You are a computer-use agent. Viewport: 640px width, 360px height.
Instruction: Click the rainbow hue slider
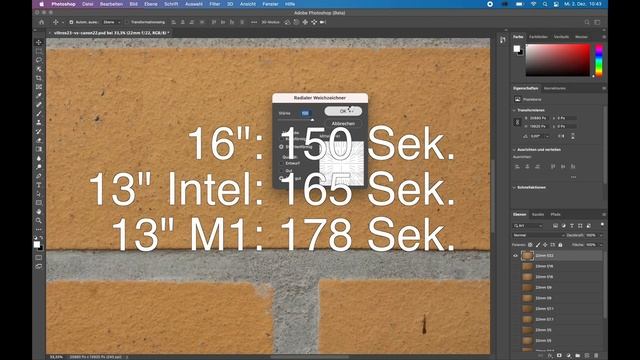[x=599, y=60]
